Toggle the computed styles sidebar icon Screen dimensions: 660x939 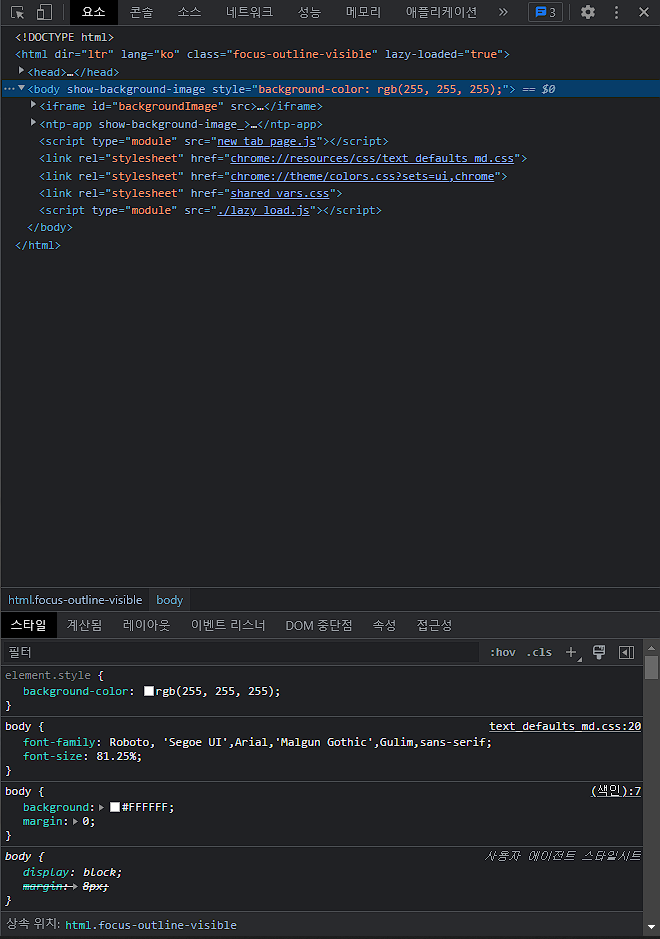(x=626, y=652)
